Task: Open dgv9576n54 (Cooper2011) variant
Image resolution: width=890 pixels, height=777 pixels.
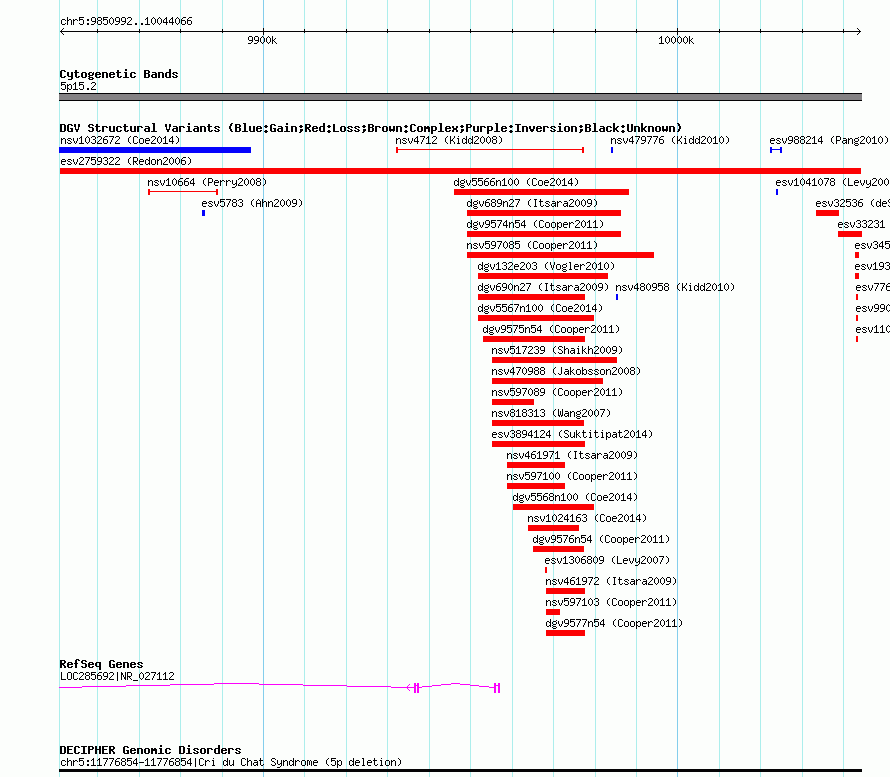Action: click(601, 539)
